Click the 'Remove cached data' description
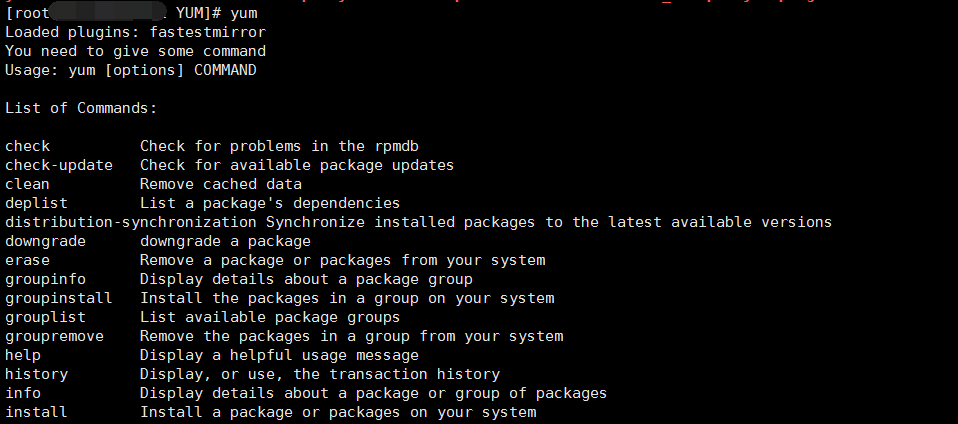Viewport: 958px width, 424px height. (x=221, y=184)
